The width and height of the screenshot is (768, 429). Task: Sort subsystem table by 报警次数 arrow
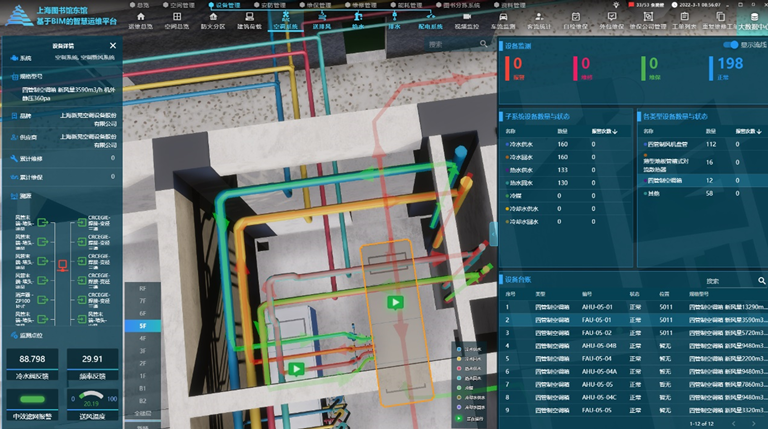click(613, 130)
